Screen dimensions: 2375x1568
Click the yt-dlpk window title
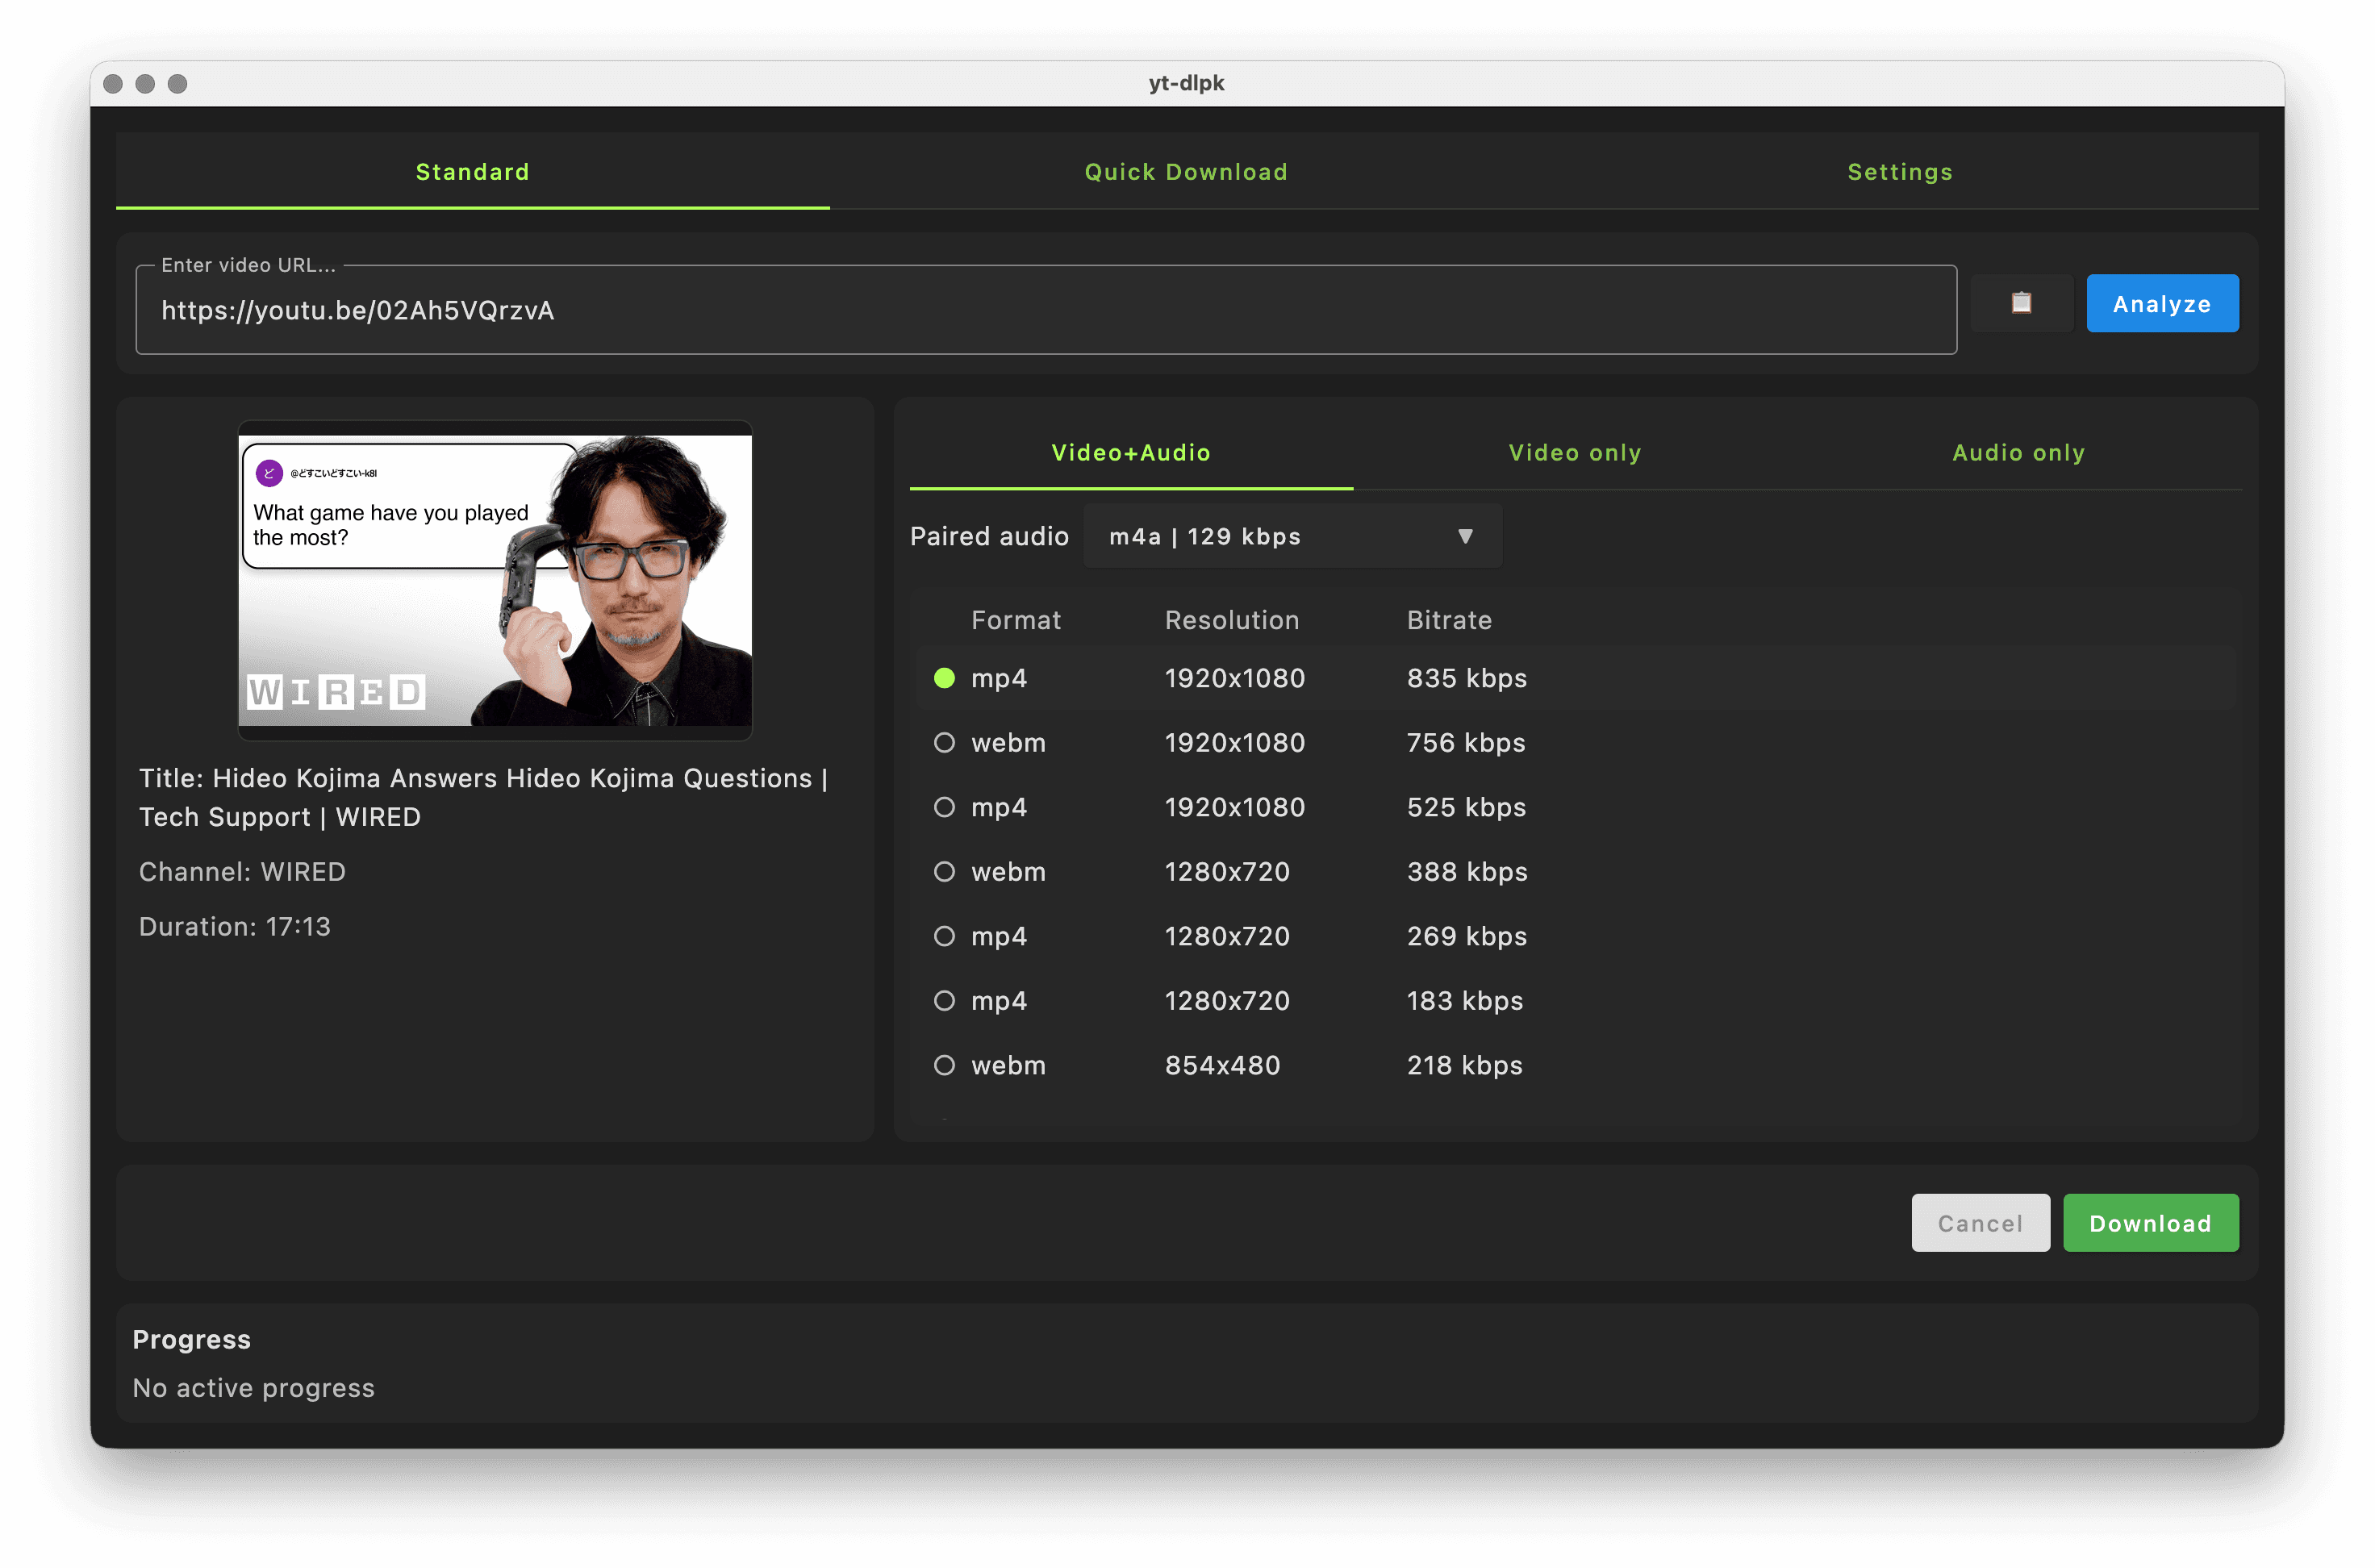coord(1186,83)
